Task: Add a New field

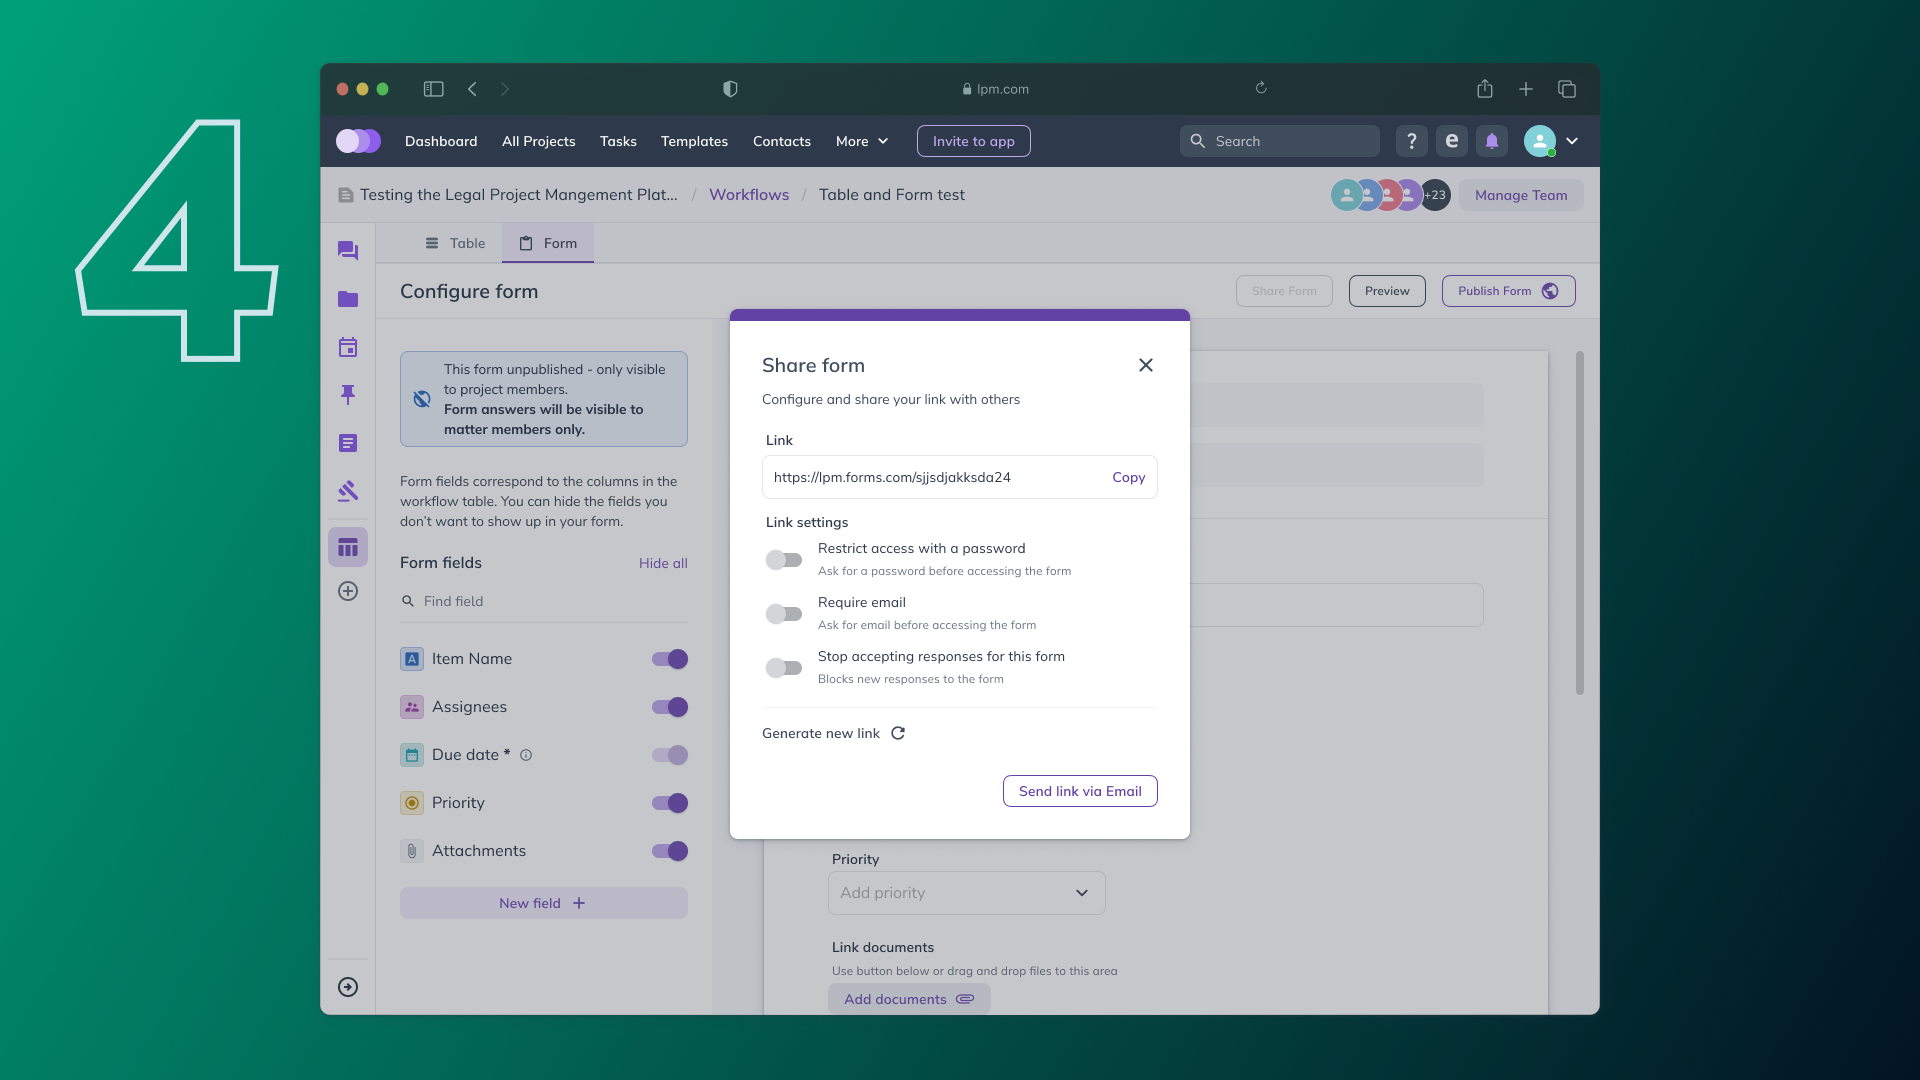Action: tap(544, 903)
